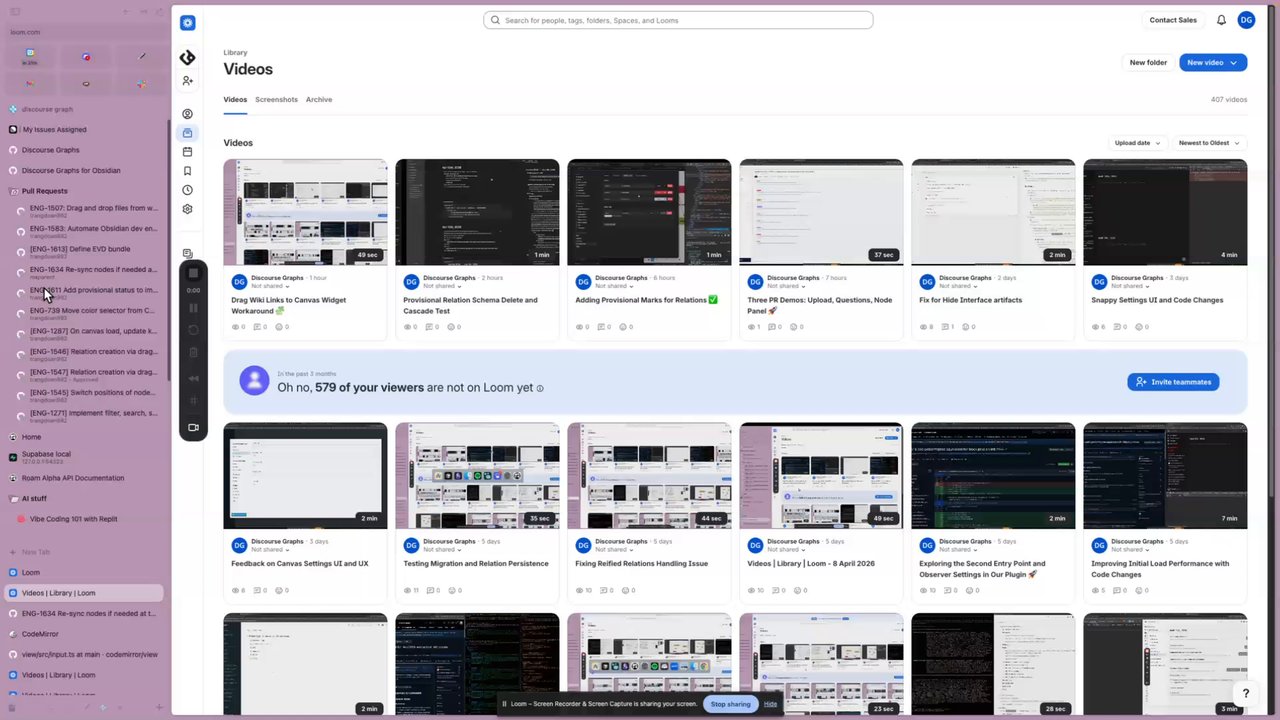The image size is (1280, 720).
Task: Switch to the Videos tab
Action: point(235,100)
